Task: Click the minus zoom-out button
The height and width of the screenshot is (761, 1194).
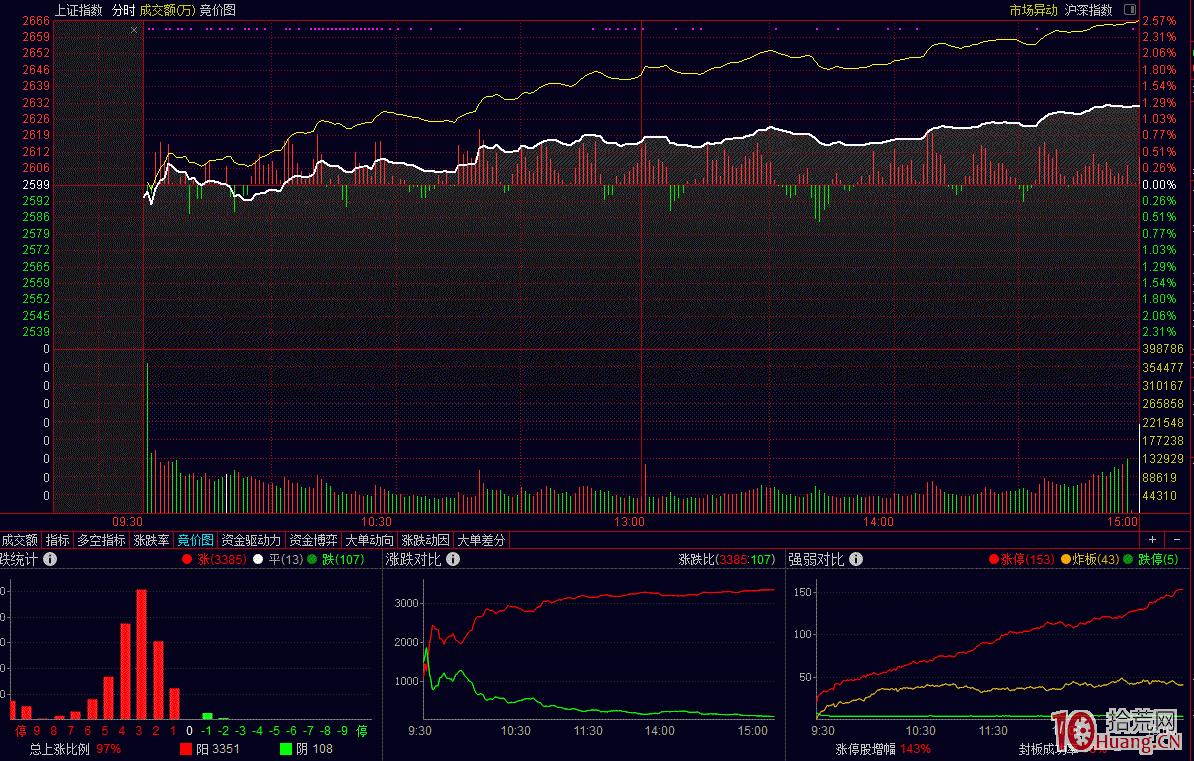Action: 1176,540
